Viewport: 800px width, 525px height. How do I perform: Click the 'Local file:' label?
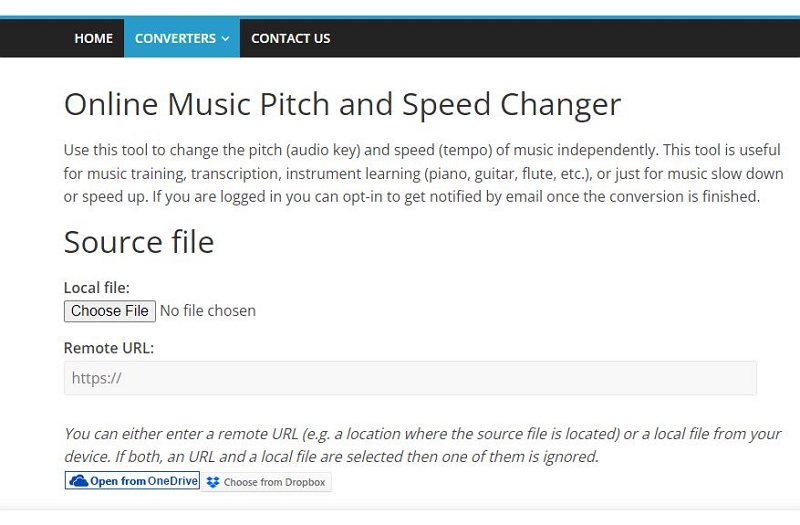click(96, 288)
